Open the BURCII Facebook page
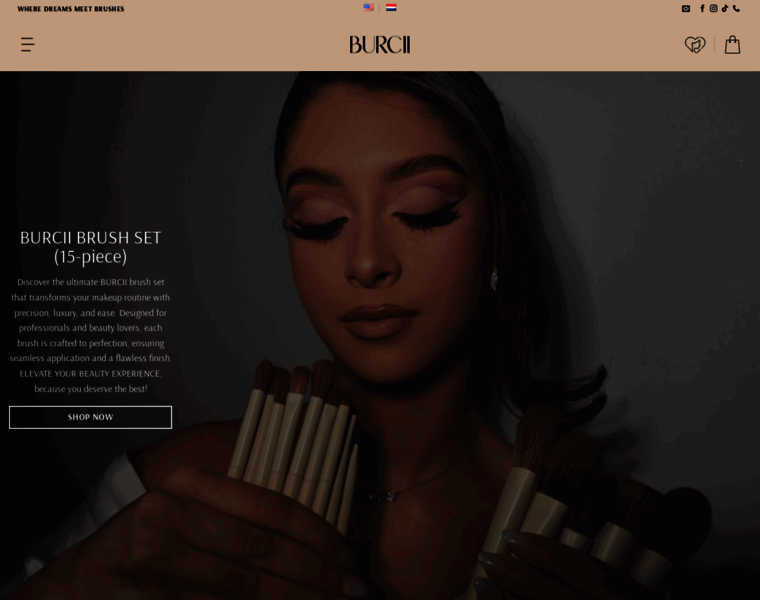Screen dimensions: 760x600 702,8
